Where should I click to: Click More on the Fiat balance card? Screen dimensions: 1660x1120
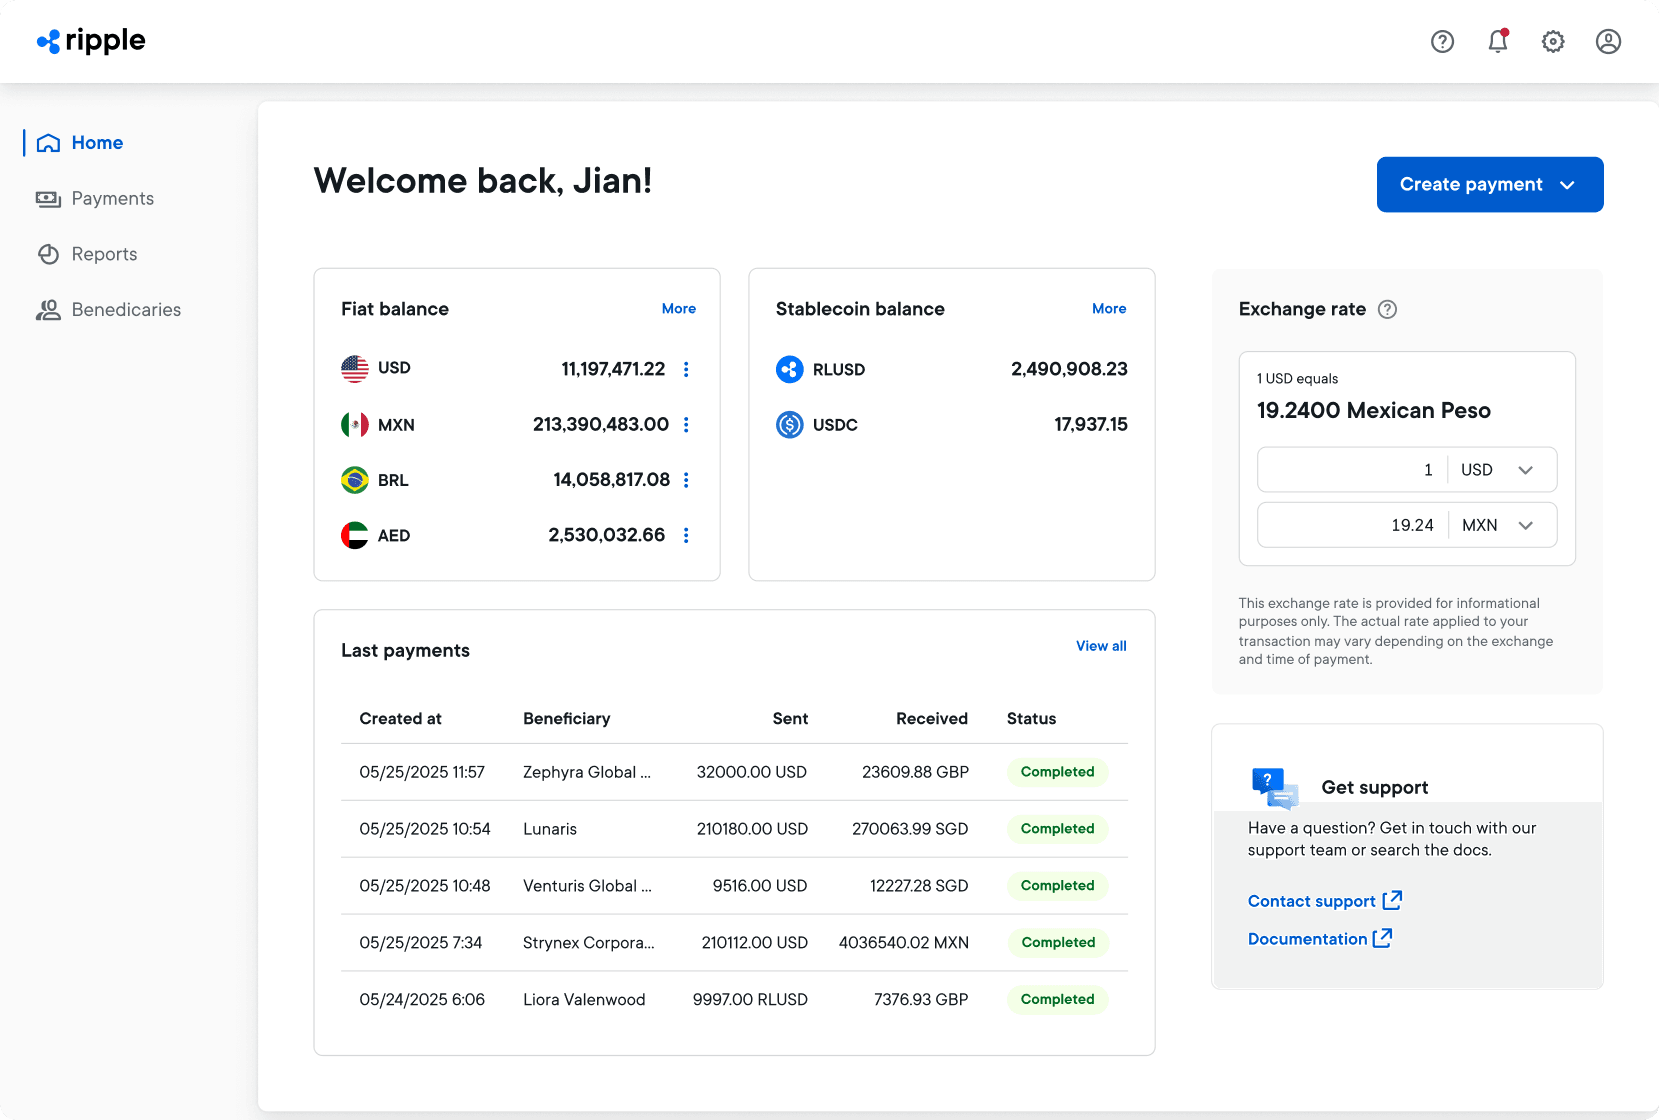coord(679,308)
